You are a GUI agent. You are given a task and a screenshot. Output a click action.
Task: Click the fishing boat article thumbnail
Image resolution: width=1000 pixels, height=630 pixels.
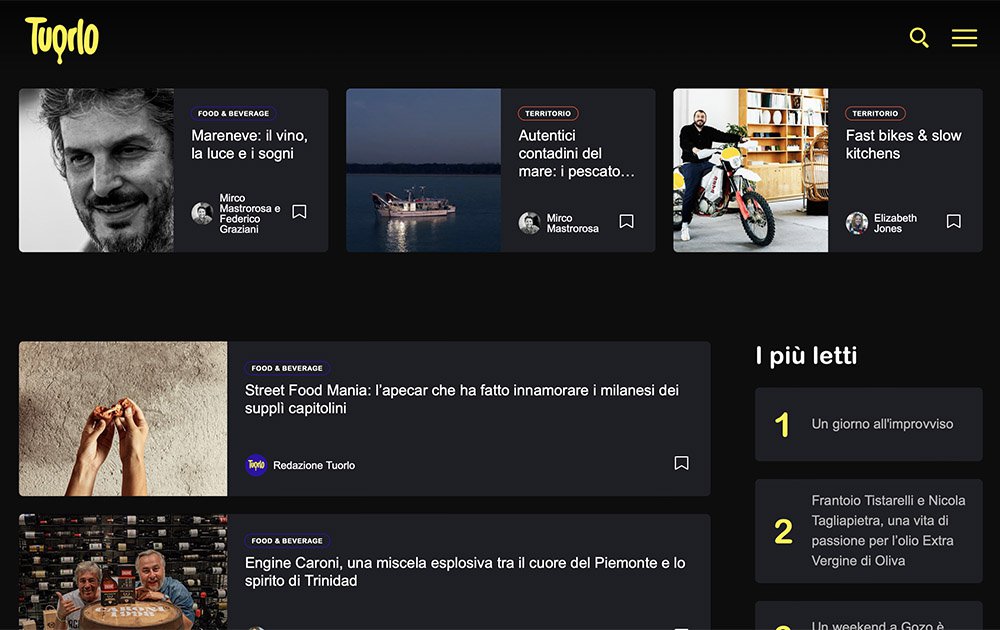422,169
